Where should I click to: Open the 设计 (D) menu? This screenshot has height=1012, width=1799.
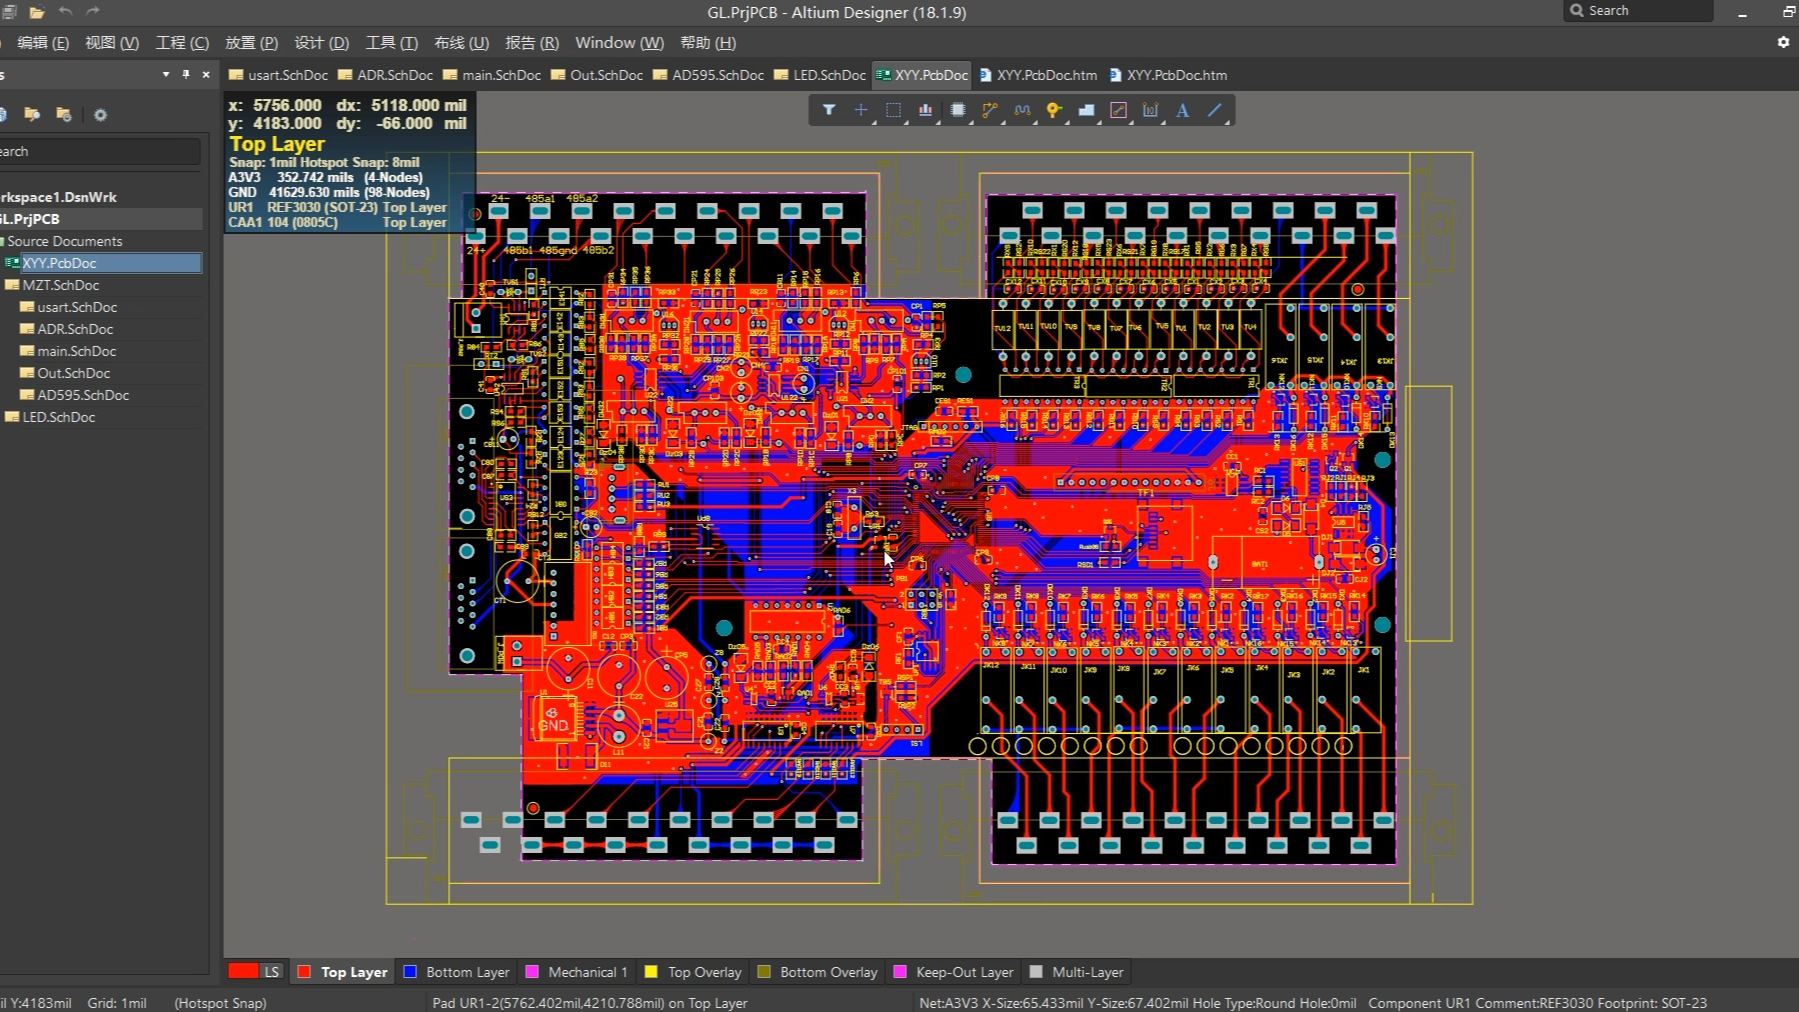(x=321, y=42)
